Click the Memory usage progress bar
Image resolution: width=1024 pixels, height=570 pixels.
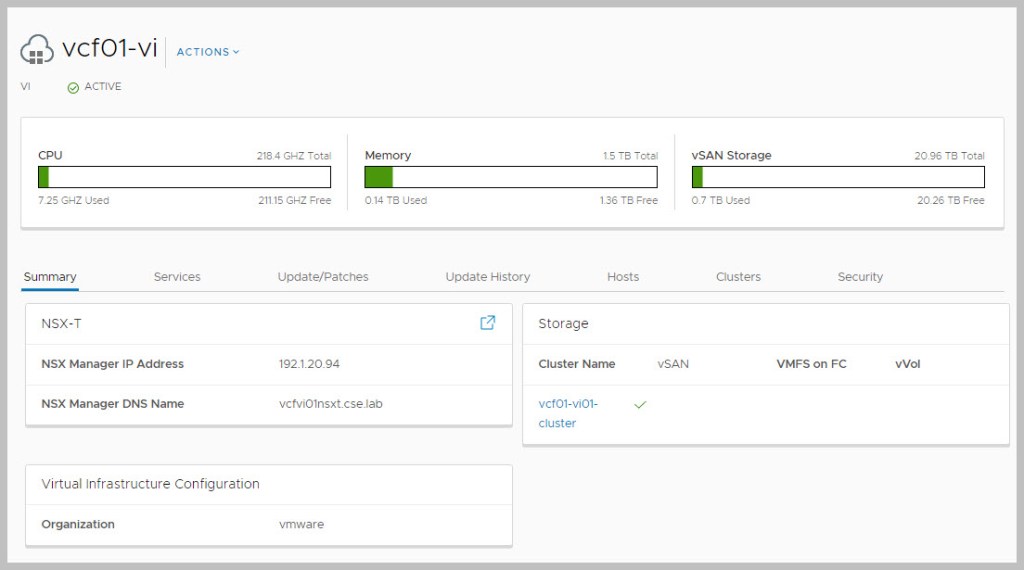[x=511, y=177]
